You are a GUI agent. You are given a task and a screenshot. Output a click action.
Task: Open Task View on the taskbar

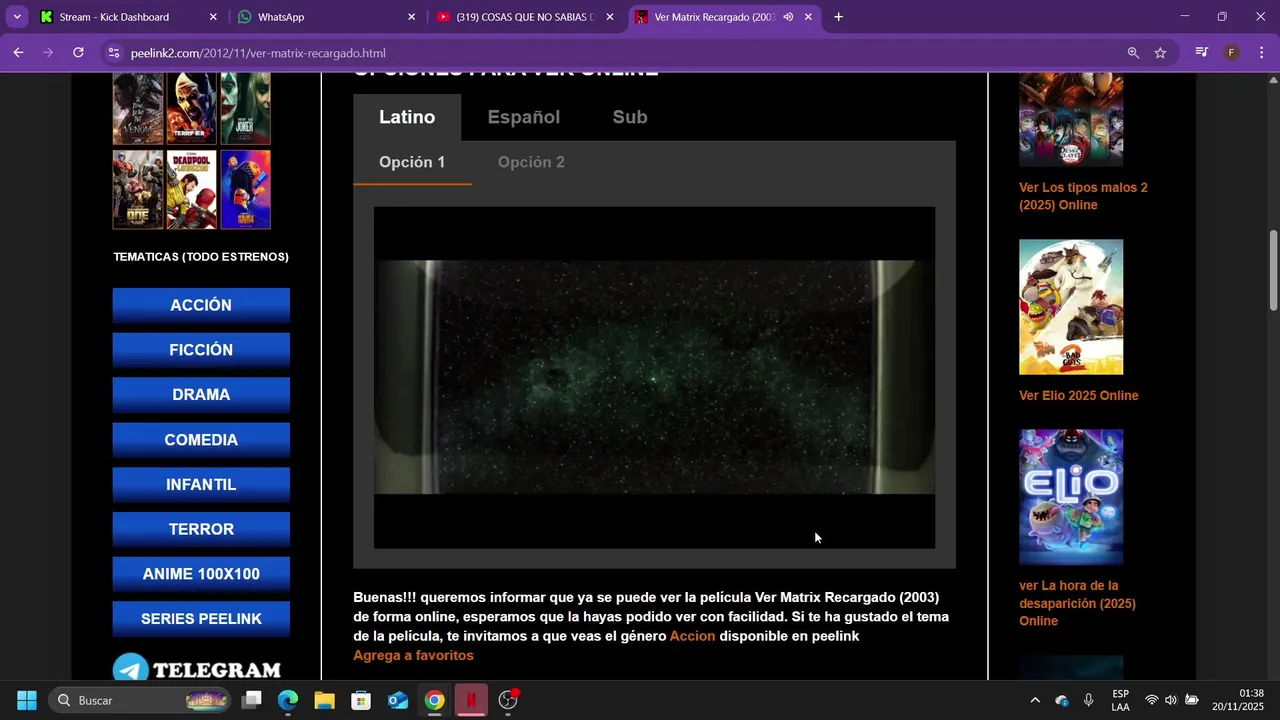252,700
